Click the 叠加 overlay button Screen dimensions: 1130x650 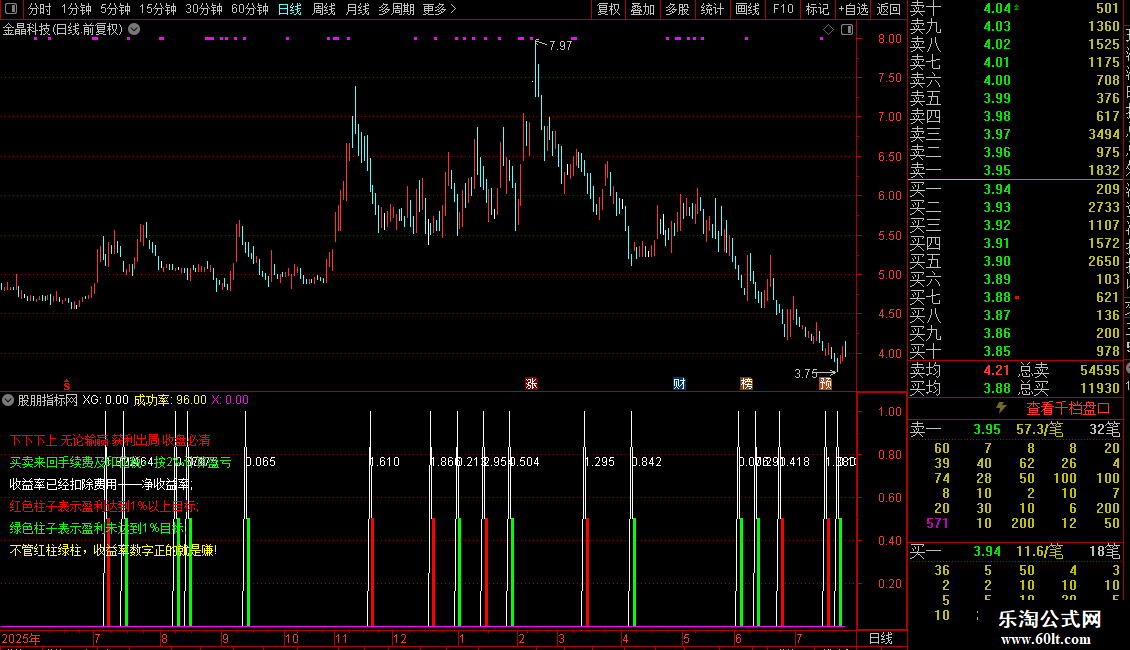(643, 9)
